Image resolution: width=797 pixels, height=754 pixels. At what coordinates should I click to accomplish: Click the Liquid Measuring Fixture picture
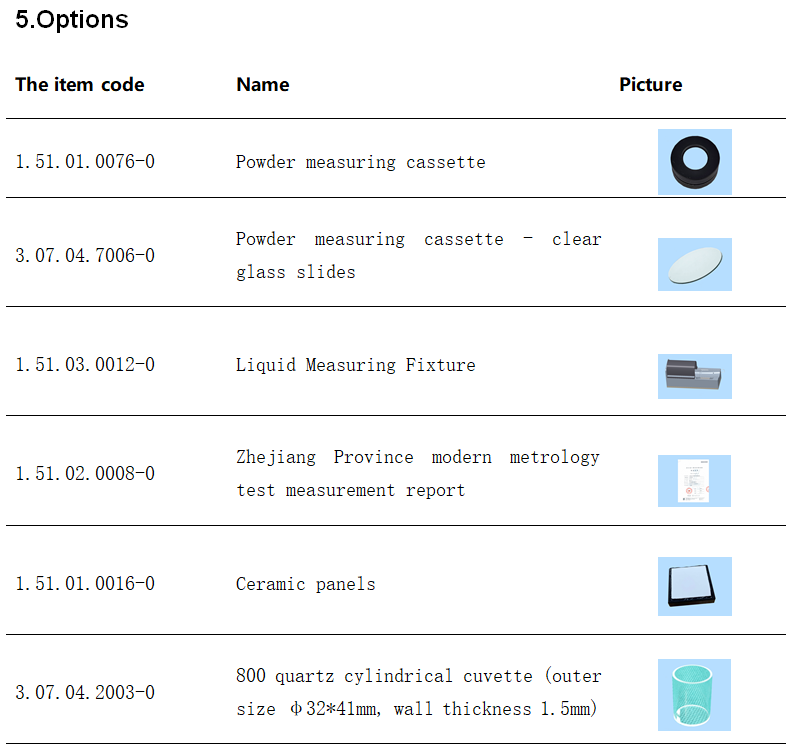coord(694,375)
